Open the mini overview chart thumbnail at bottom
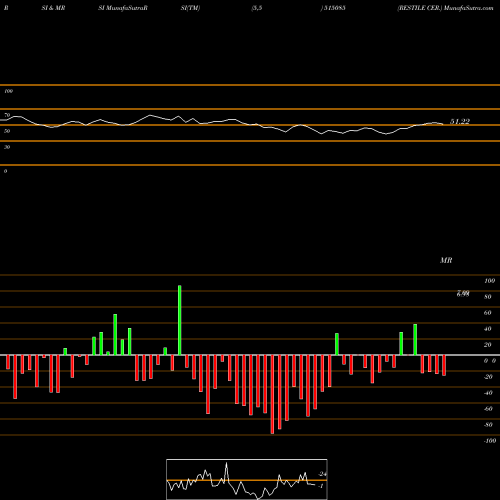The height and width of the screenshot is (500, 500). point(247,479)
